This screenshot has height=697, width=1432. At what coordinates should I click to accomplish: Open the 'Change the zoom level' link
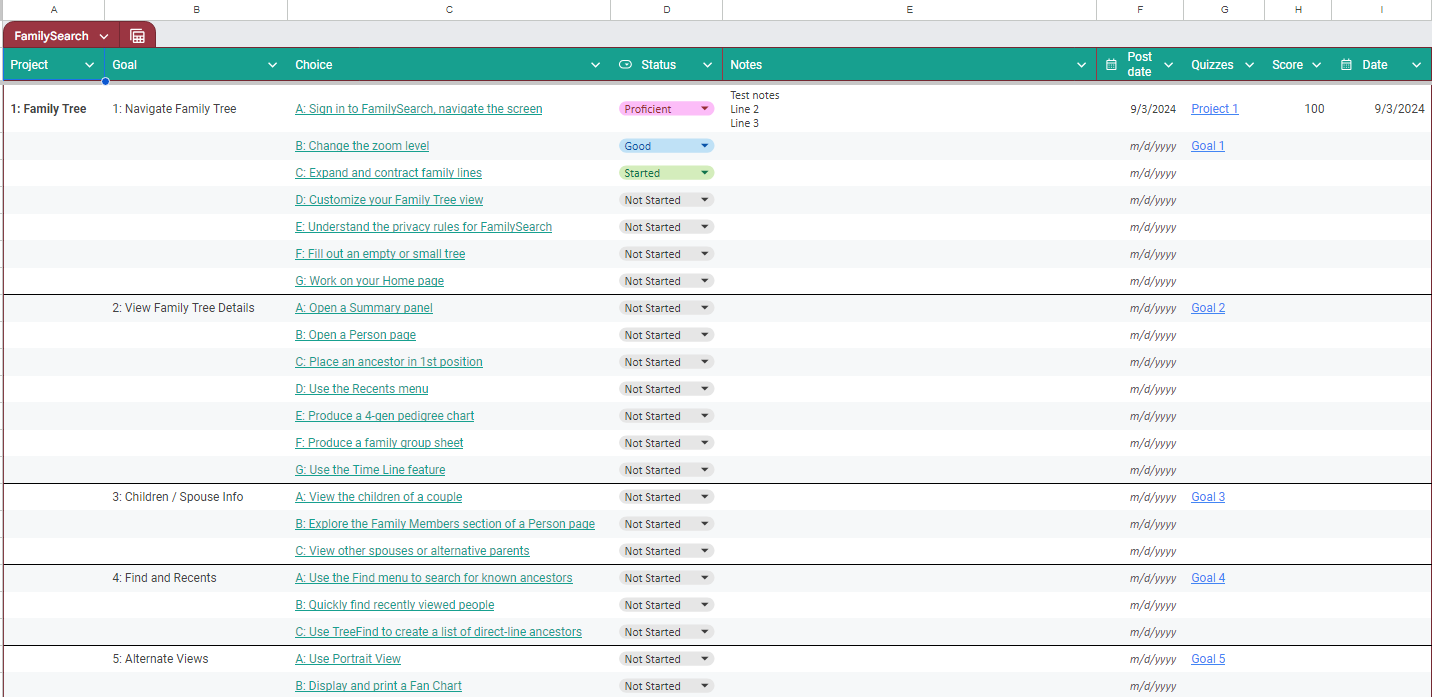pyautogui.click(x=361, y=146)
